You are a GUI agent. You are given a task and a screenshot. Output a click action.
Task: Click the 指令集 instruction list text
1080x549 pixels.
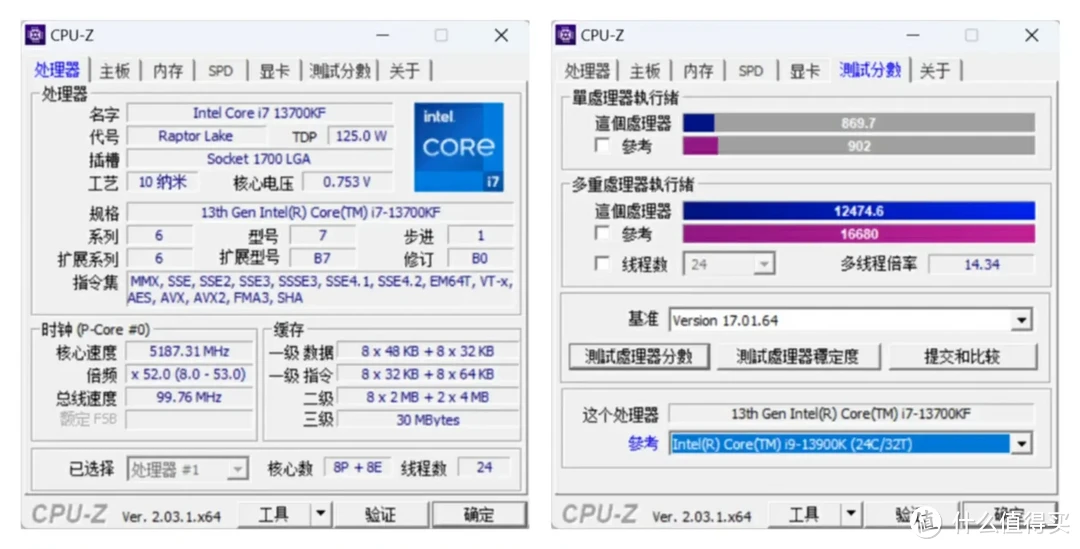point(320,289)
